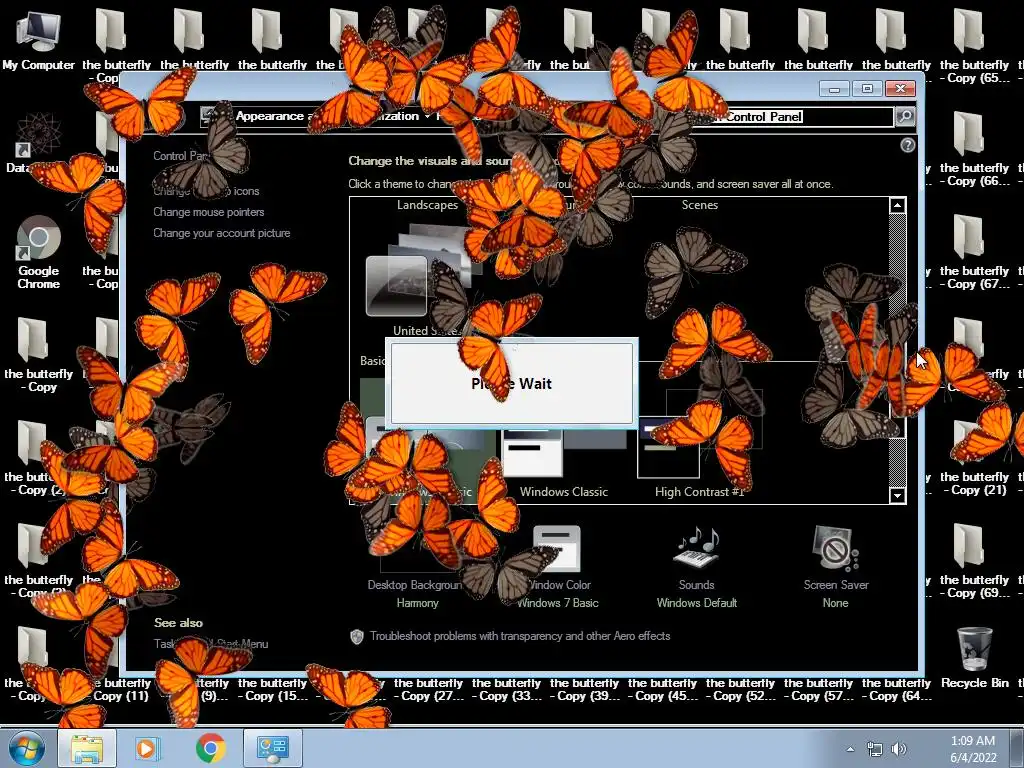The image size is (1024, 768).
Task: Click Change mouse pointers link
Action: pyautogui.click(x=209, y=212)
